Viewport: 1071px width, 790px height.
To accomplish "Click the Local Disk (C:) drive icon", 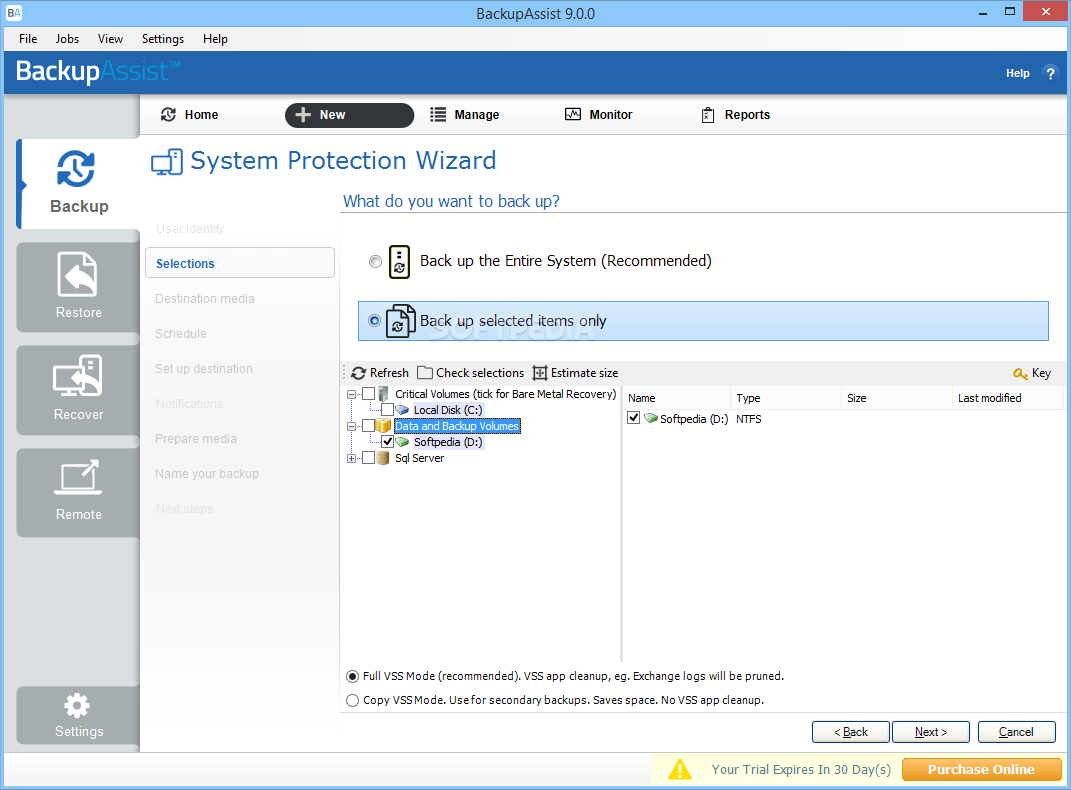I will pos(402,410).
